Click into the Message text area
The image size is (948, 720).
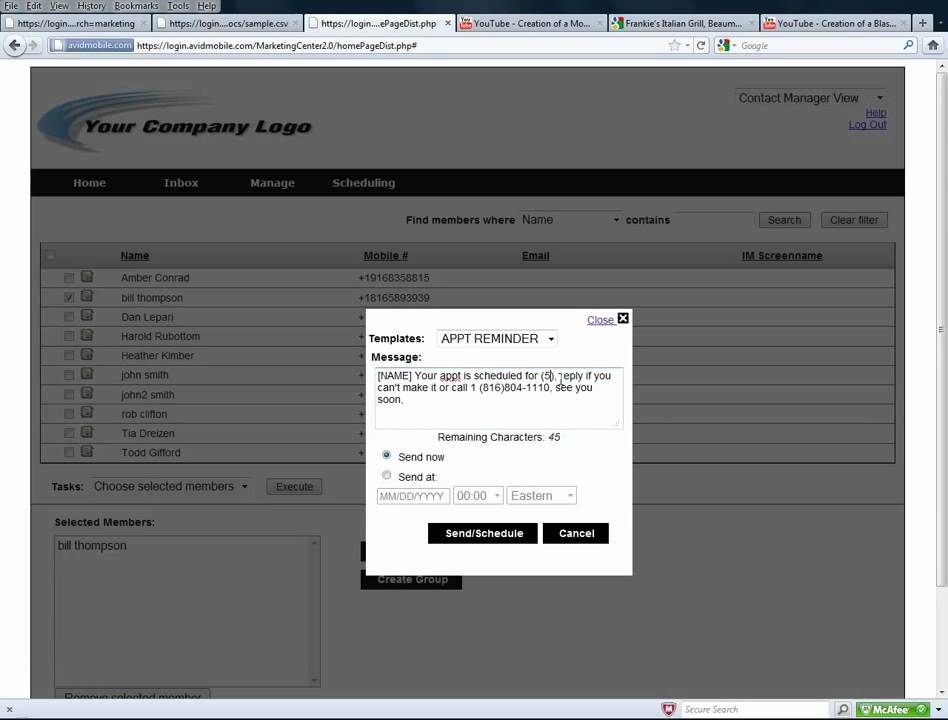point(499,398)
